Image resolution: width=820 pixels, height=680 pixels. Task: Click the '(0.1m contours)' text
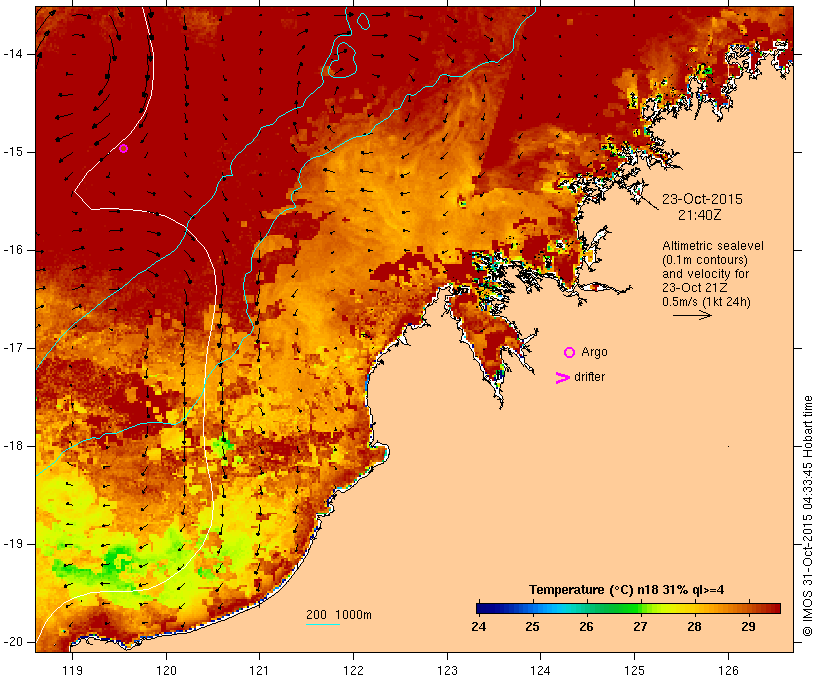coord(705,260)
